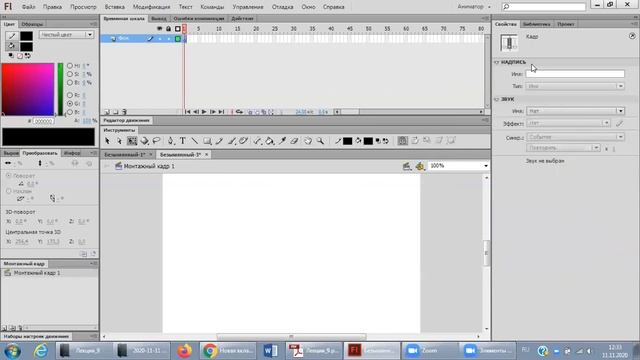The image size is (640, 360).
Task: Open the Эффект dropdown in sound section
Action: point(568,123)
